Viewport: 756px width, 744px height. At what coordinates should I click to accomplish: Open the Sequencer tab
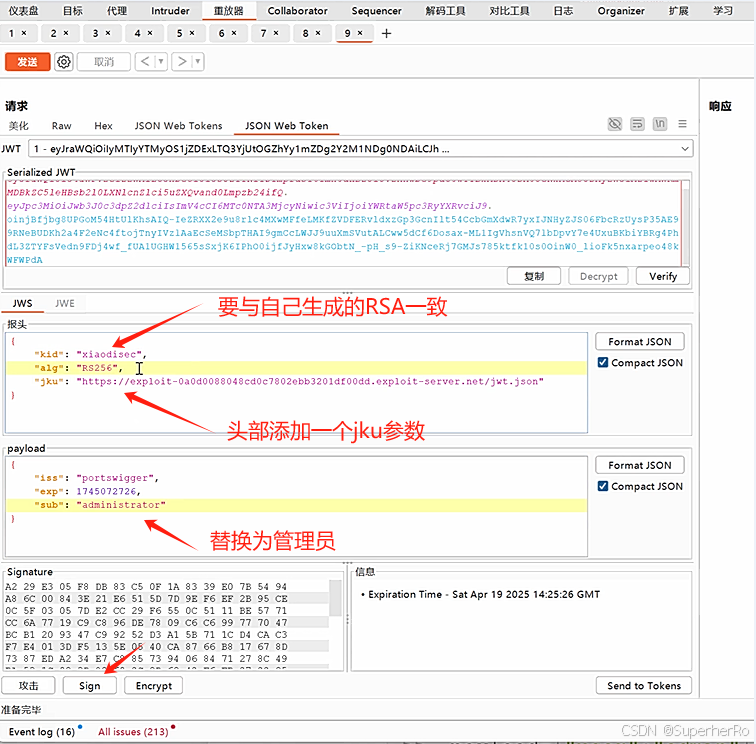click(x=376, y=11)
